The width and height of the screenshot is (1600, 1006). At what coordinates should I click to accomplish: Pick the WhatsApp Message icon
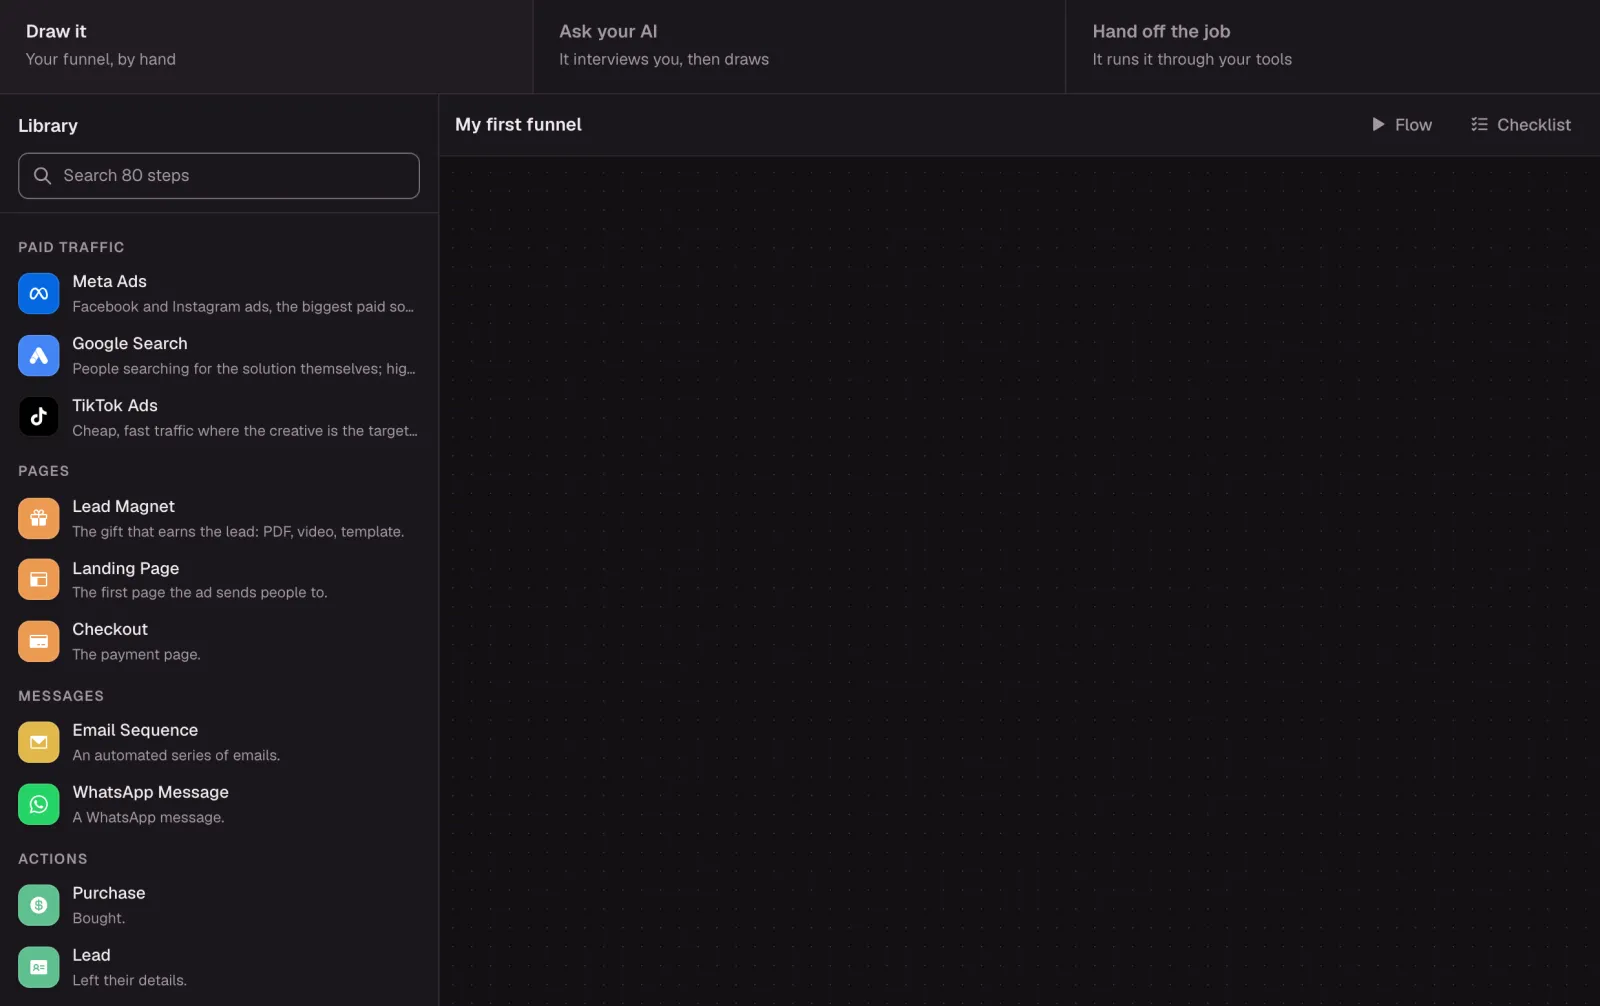point(38,804)
